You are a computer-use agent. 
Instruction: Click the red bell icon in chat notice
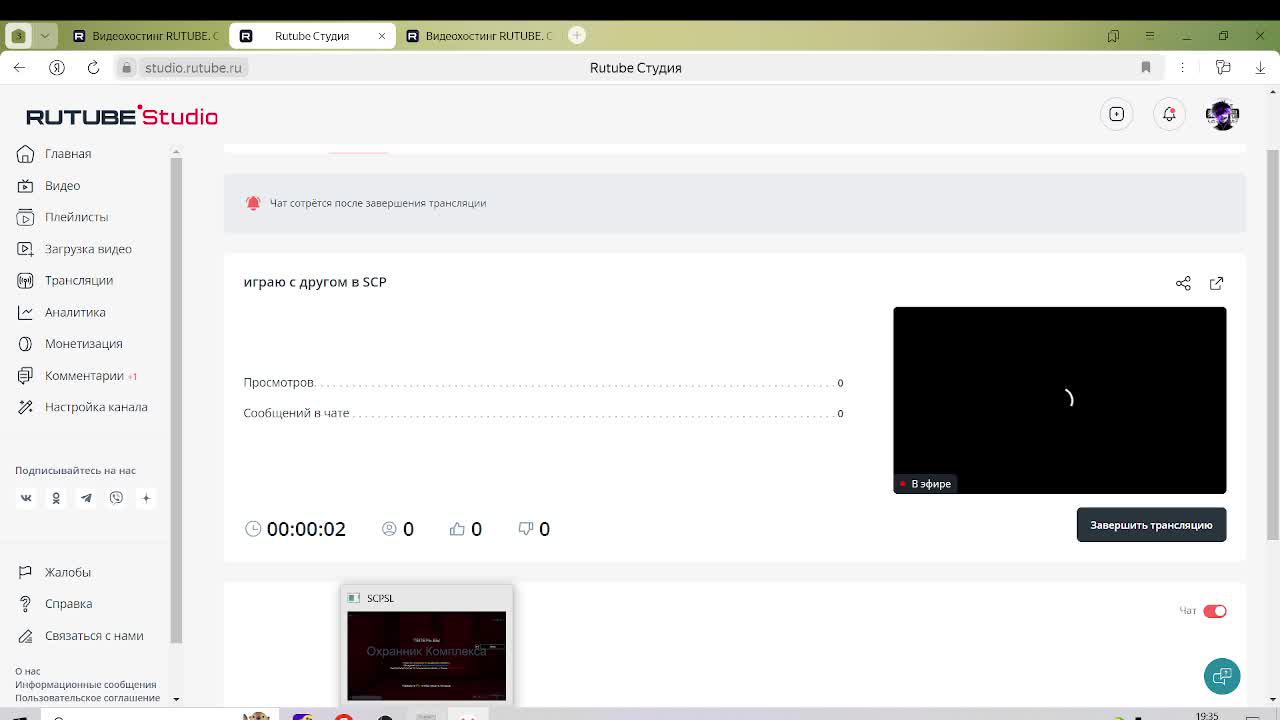(x=253, y=203)
